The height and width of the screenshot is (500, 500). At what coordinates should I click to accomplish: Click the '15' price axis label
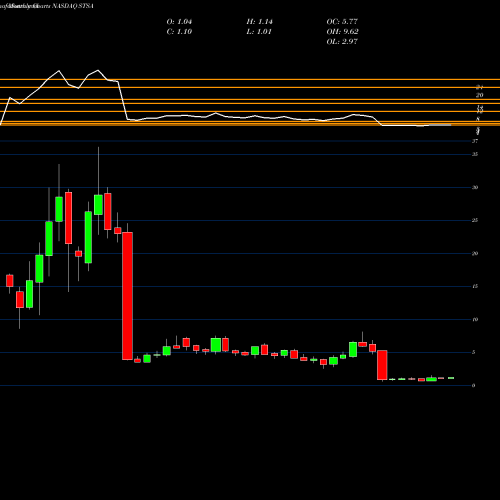(x=475, y=286)
